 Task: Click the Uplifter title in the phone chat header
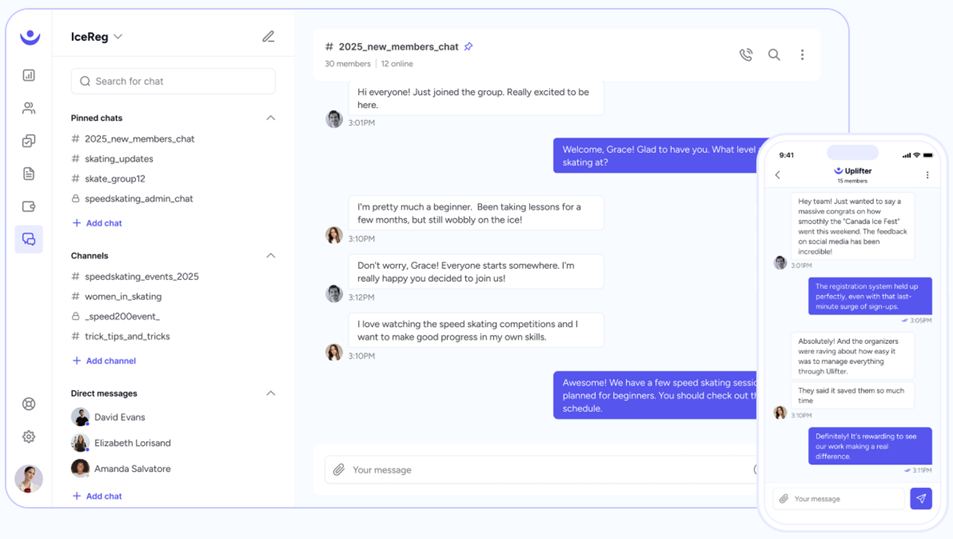point(853,171)
